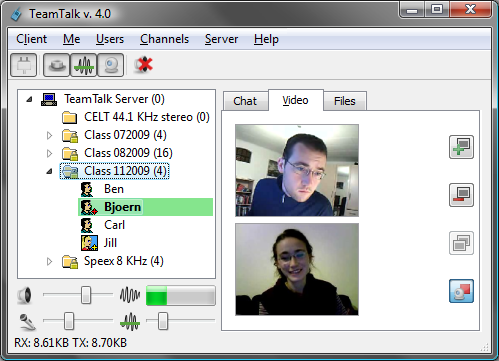Expand the Class 082009 channel
This screenshot has height=361, width=499.
coord(49,153)
